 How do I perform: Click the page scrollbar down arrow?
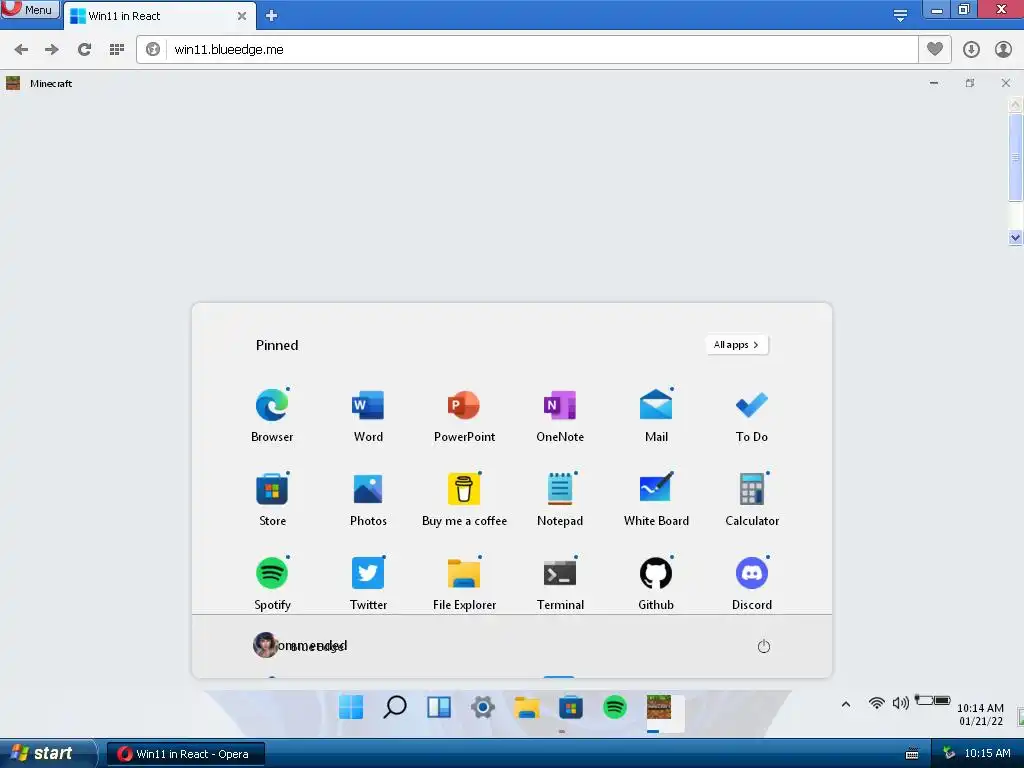pos(1016,238)
